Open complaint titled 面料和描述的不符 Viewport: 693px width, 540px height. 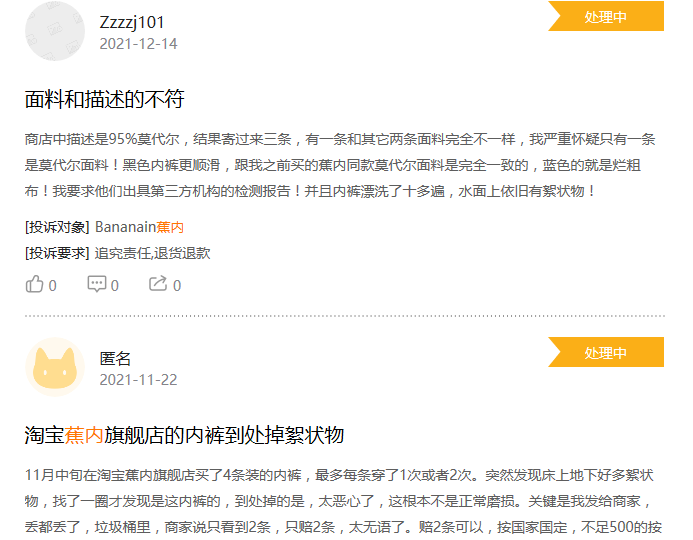pos(104,99)
